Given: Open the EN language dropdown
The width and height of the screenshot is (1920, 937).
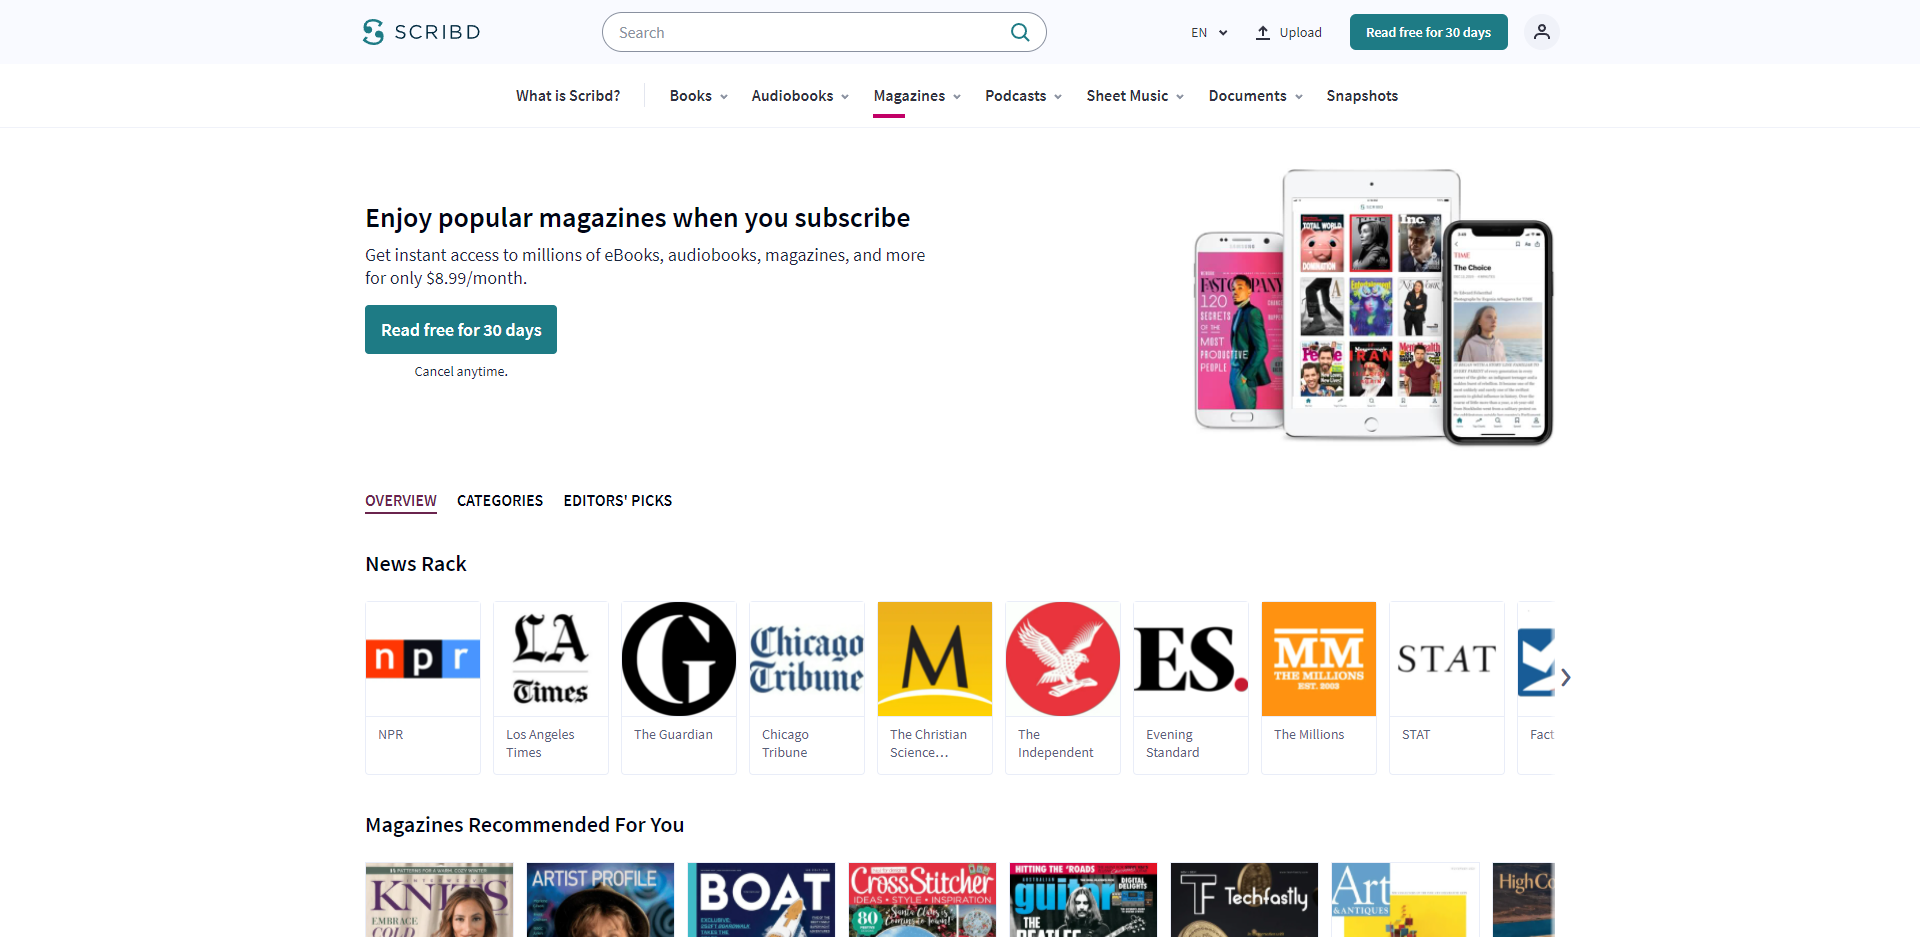Looking at the screenshot, I should (x=1209, y=33).
